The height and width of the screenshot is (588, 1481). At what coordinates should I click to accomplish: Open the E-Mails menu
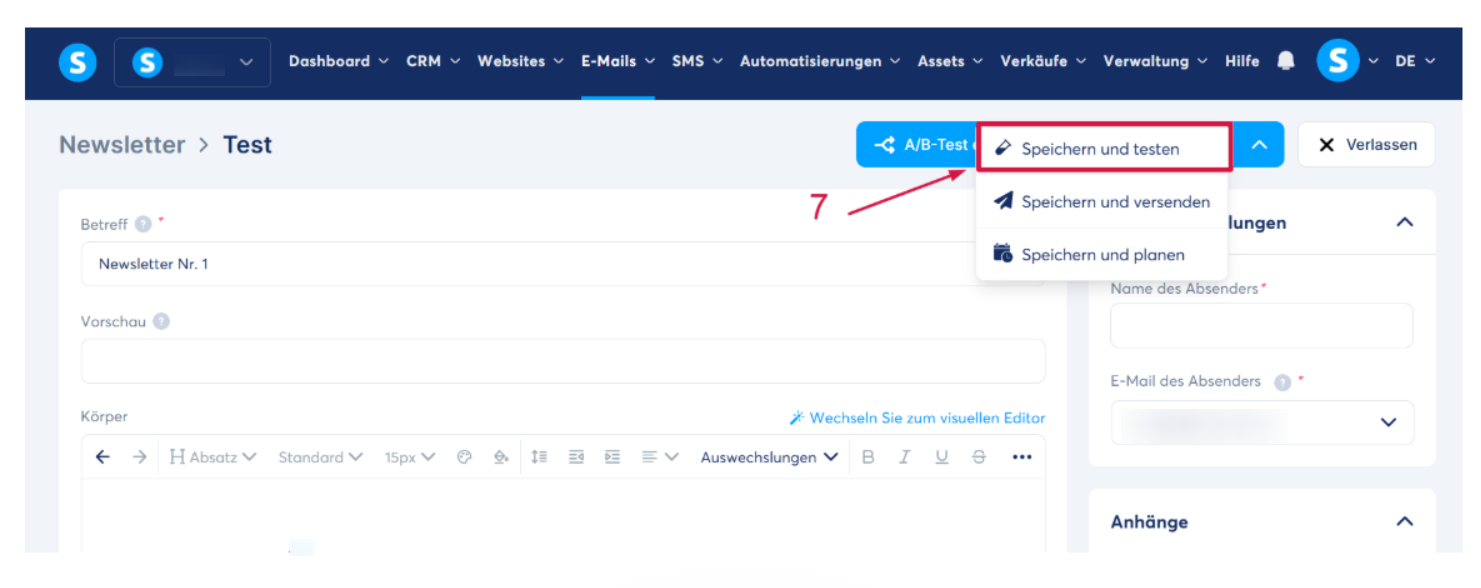click(618, 61)
